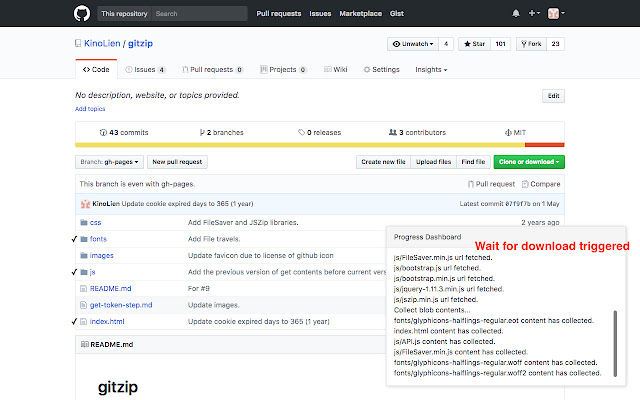Toggle the checkmark next to js folder
The width and height of the screenshot is (640, 400).
pos(74,271)
